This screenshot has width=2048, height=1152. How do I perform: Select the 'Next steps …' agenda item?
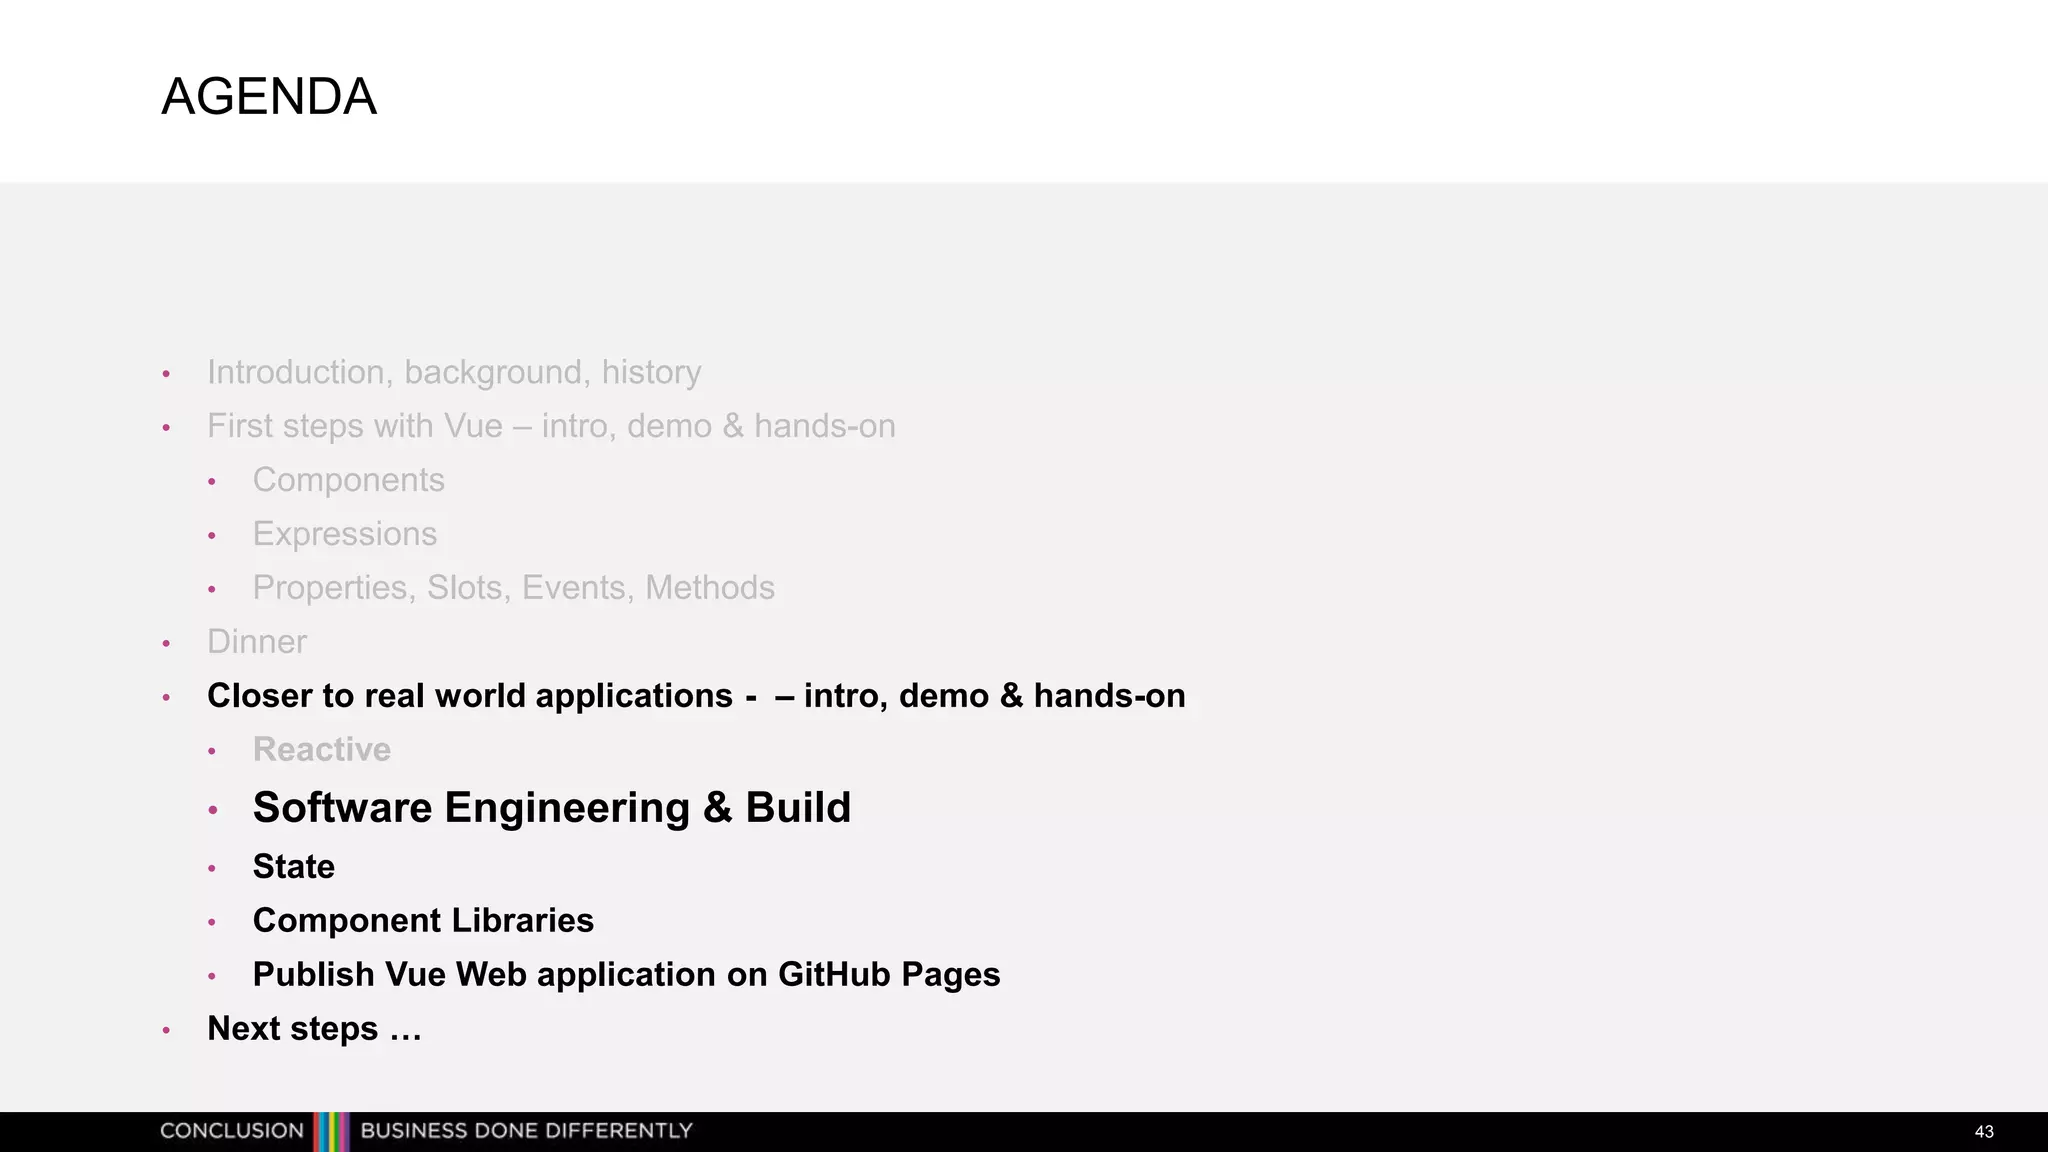point(314,1028)
